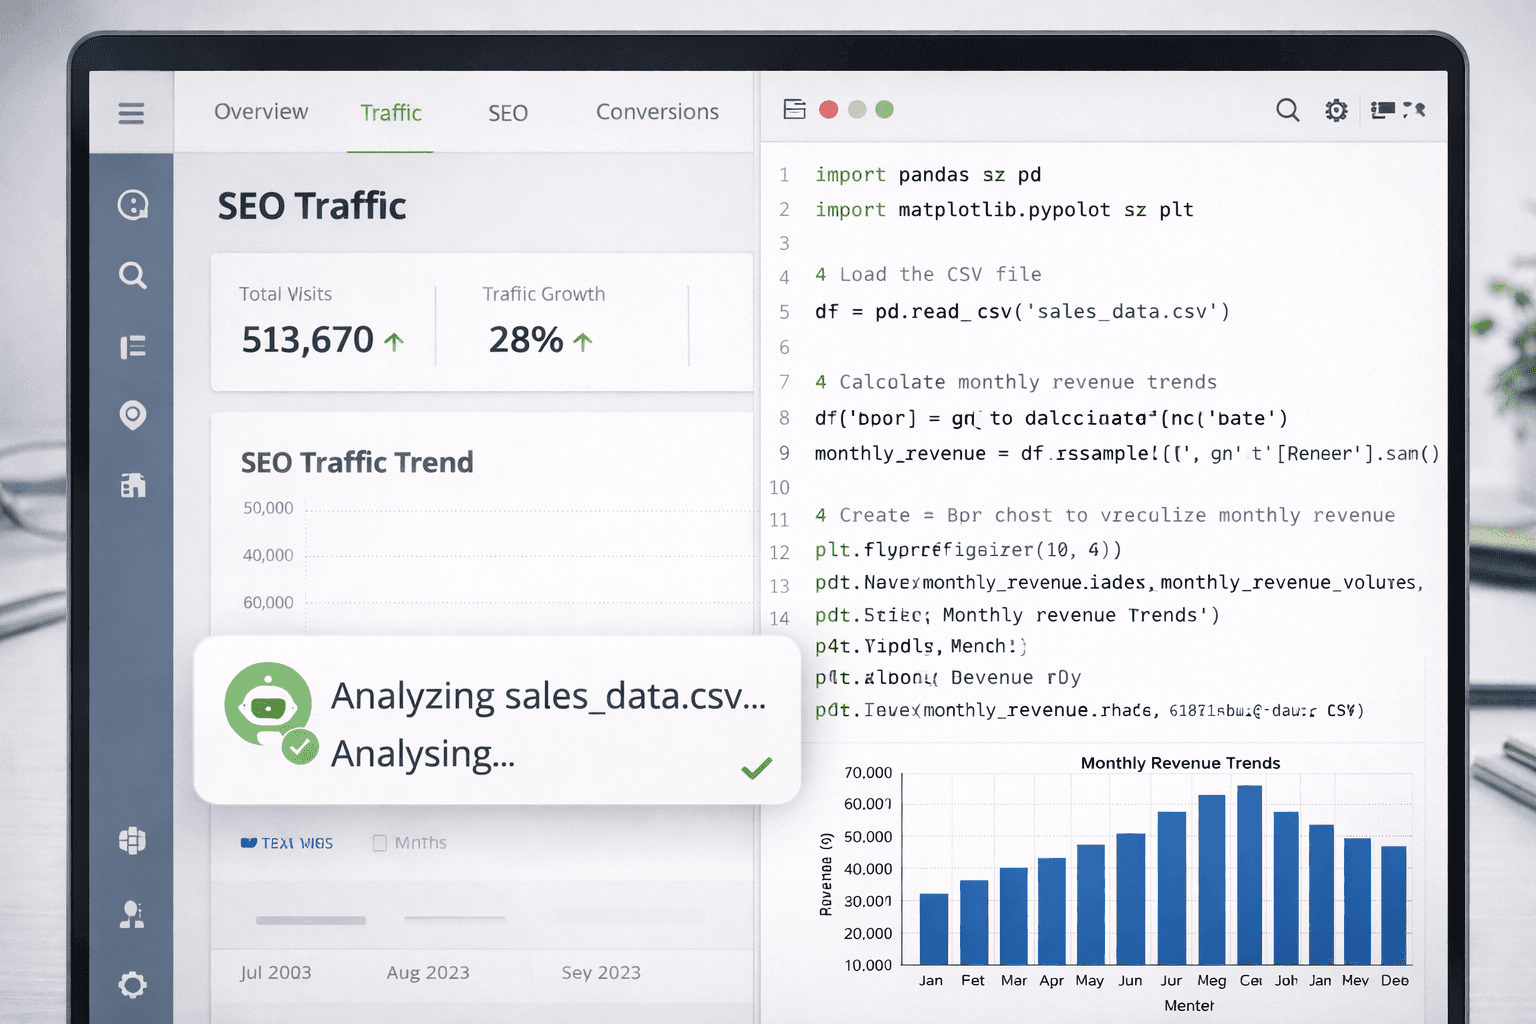Click the building icon in sidebar

tap(133, 485)
